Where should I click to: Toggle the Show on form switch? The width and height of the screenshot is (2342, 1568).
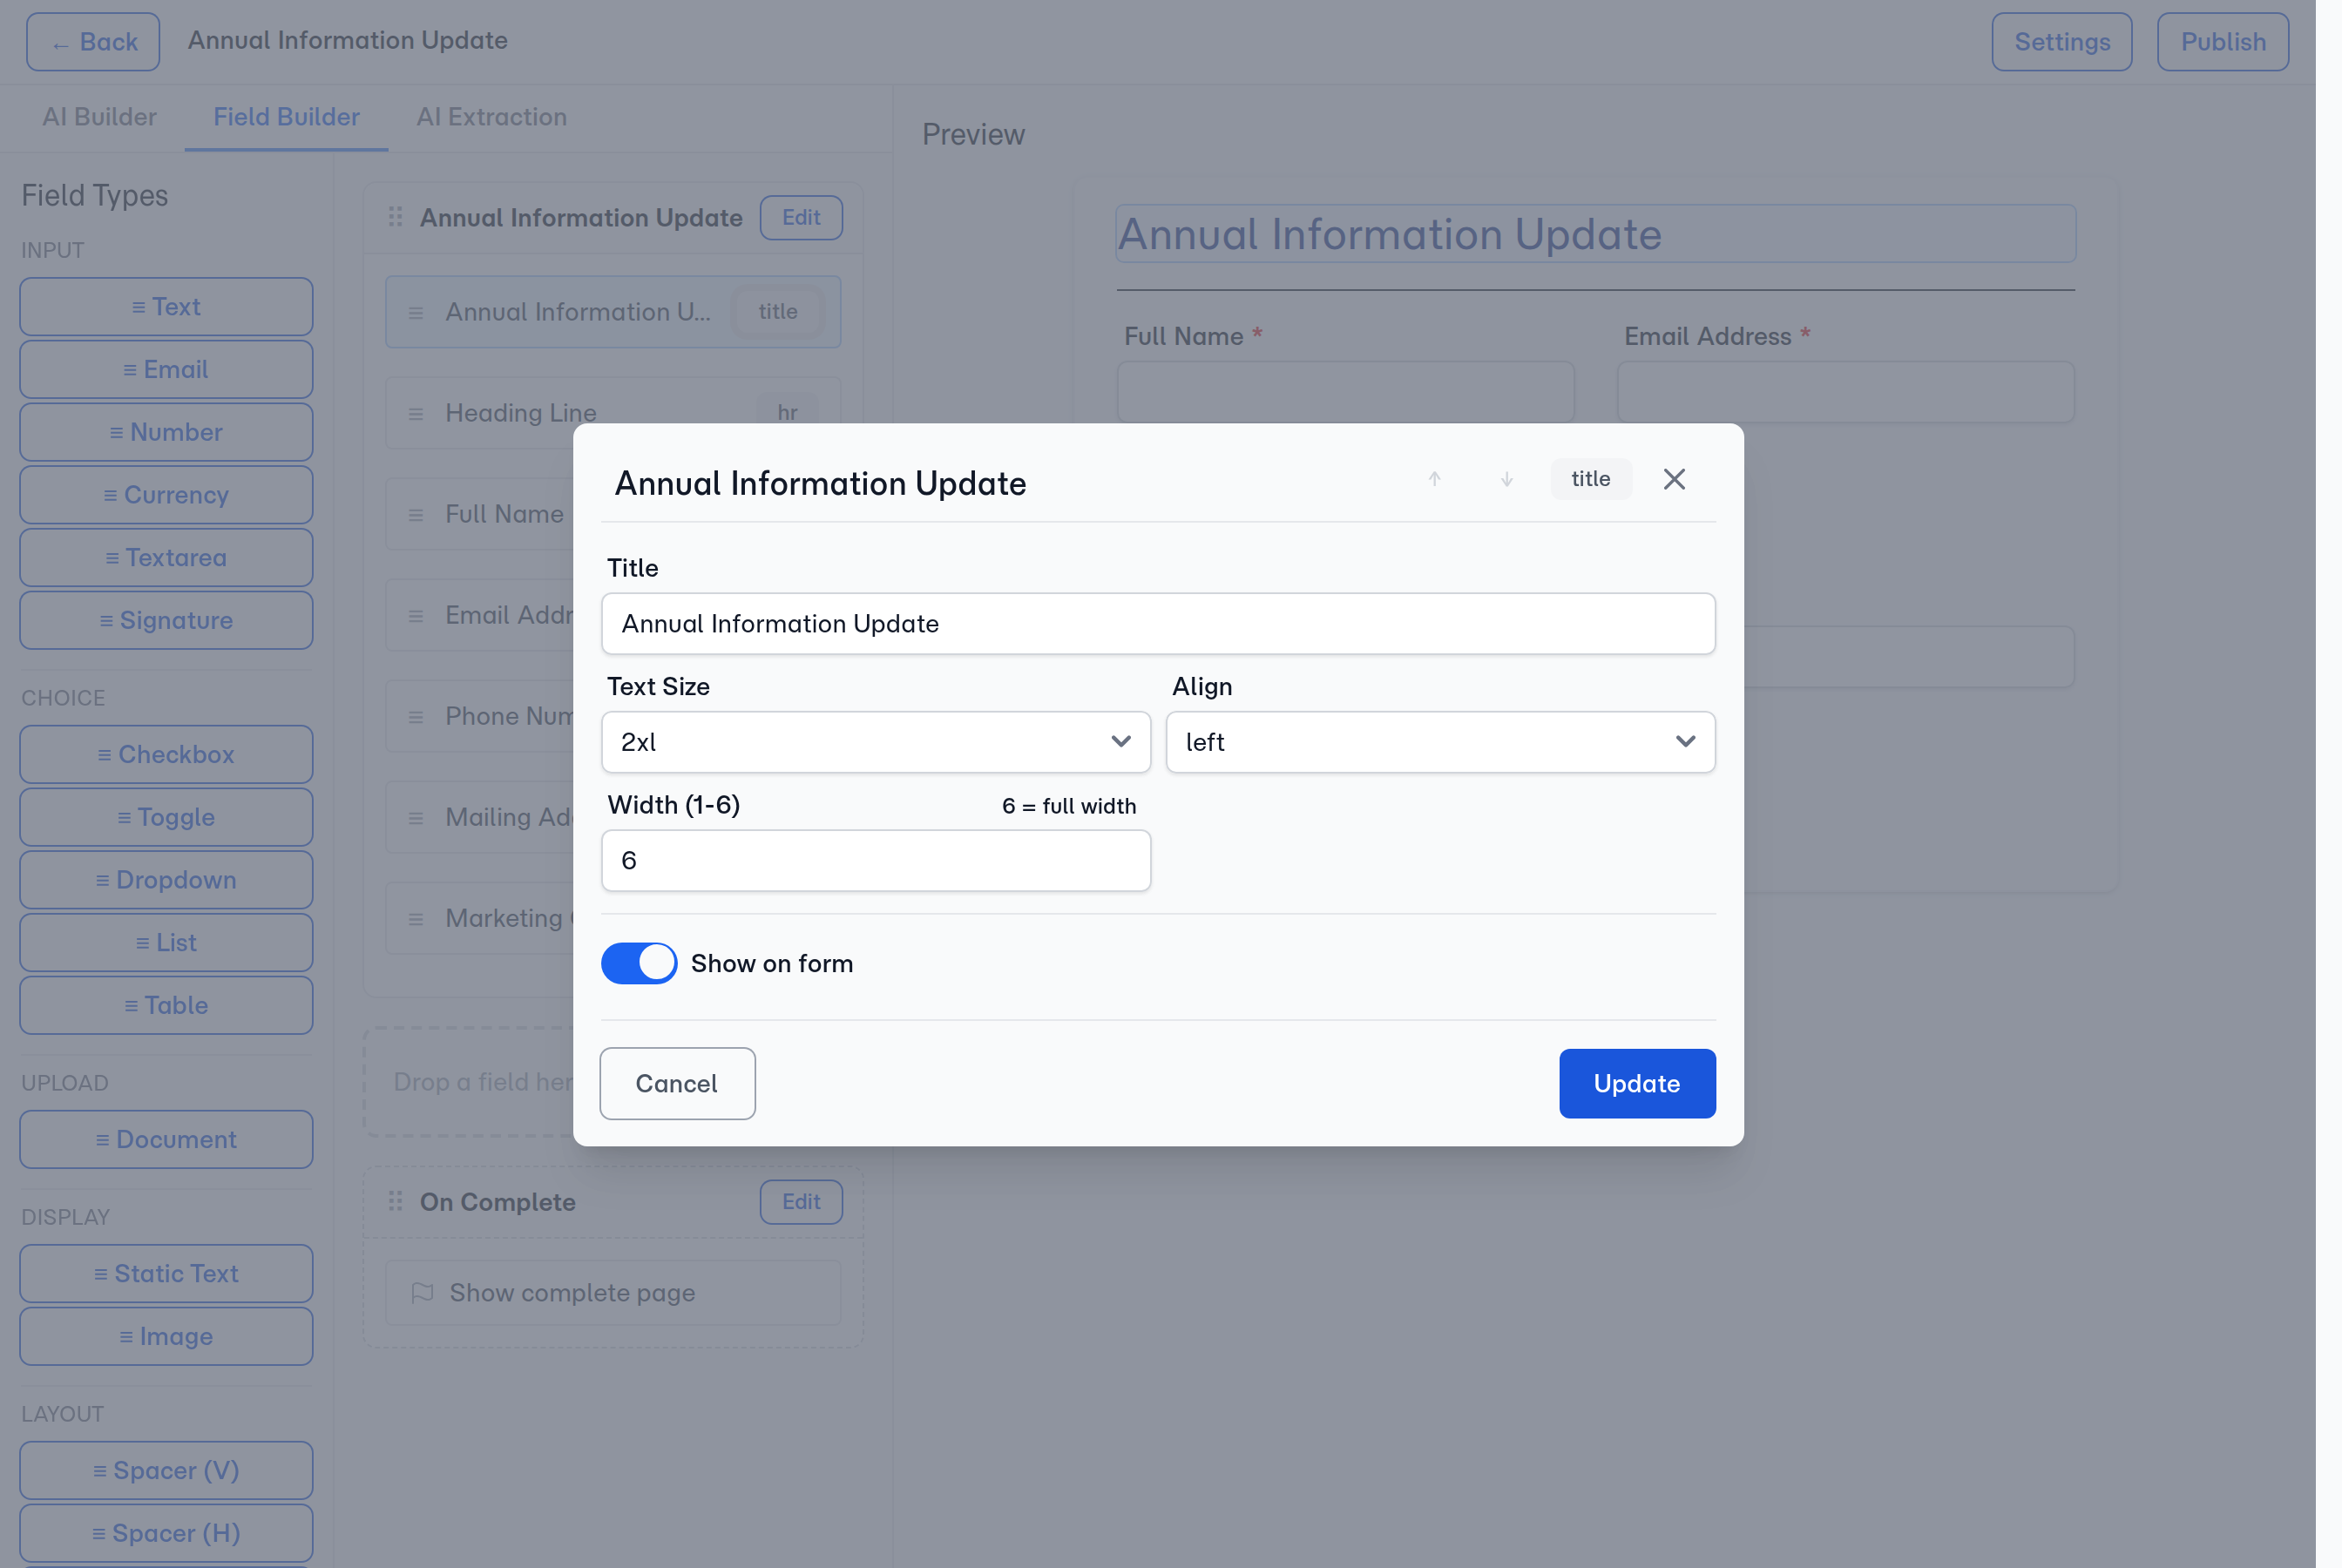(639, 963)
